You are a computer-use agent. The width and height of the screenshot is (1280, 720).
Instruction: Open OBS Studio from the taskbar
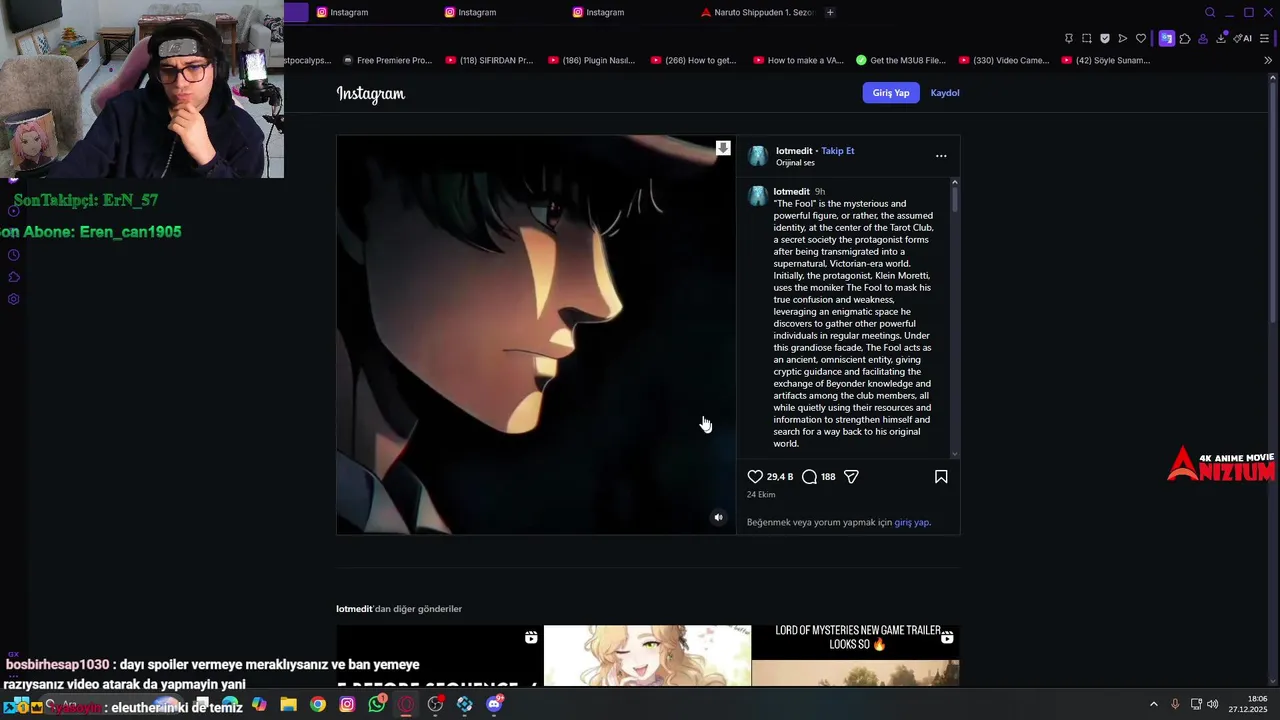click(x=435, y=704)
